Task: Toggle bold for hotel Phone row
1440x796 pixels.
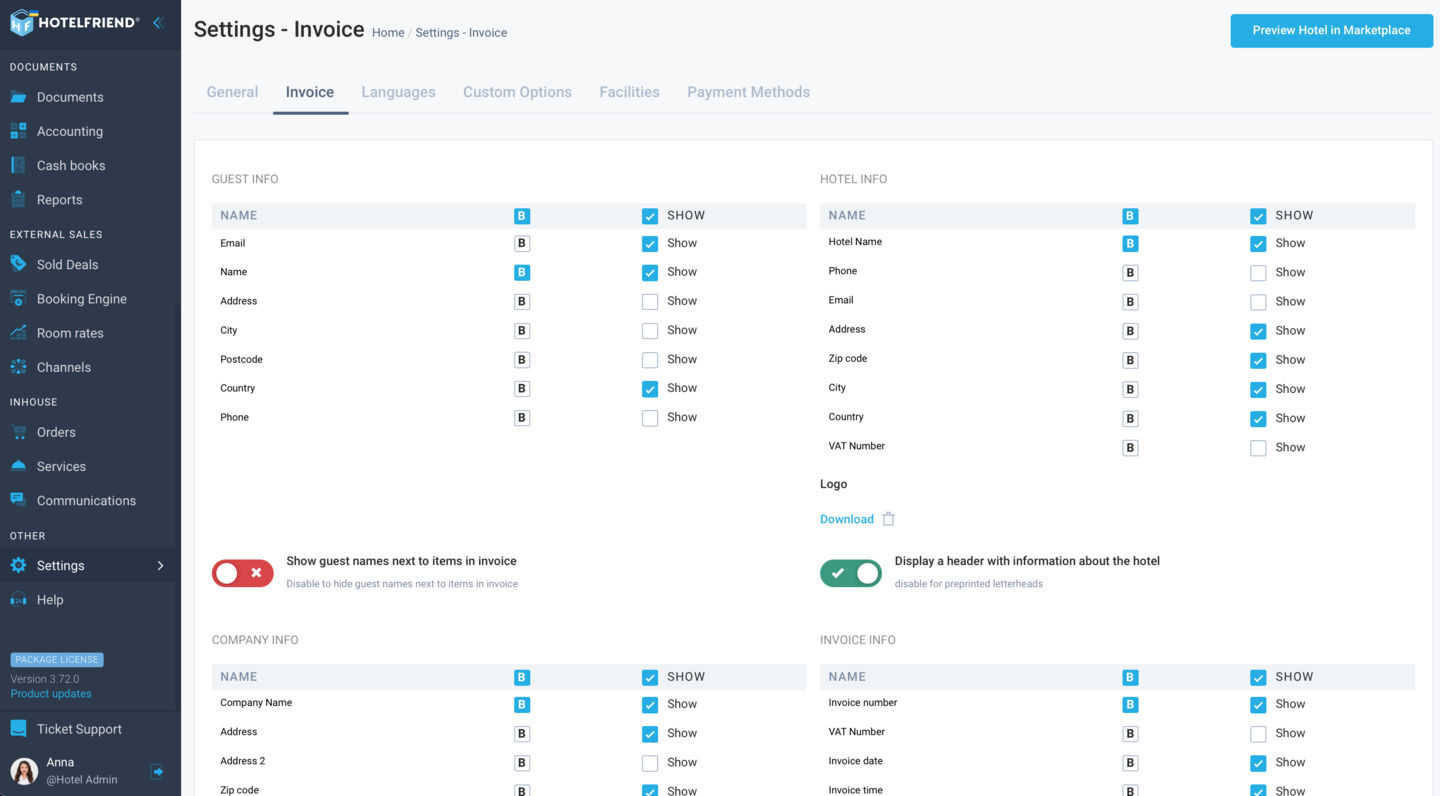Action: (1130, 272)
